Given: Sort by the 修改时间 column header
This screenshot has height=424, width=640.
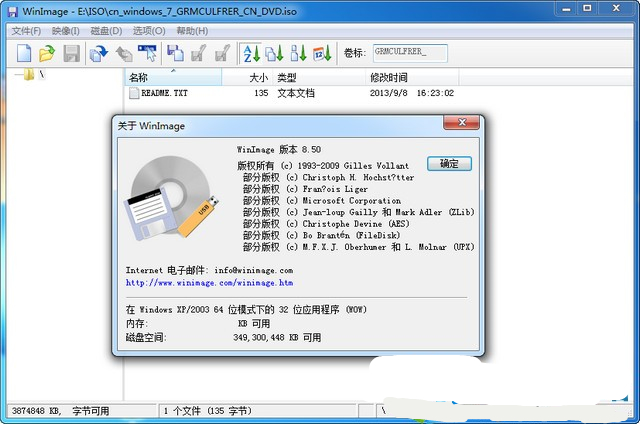Looking at the screenshot, I should point(412,77).
